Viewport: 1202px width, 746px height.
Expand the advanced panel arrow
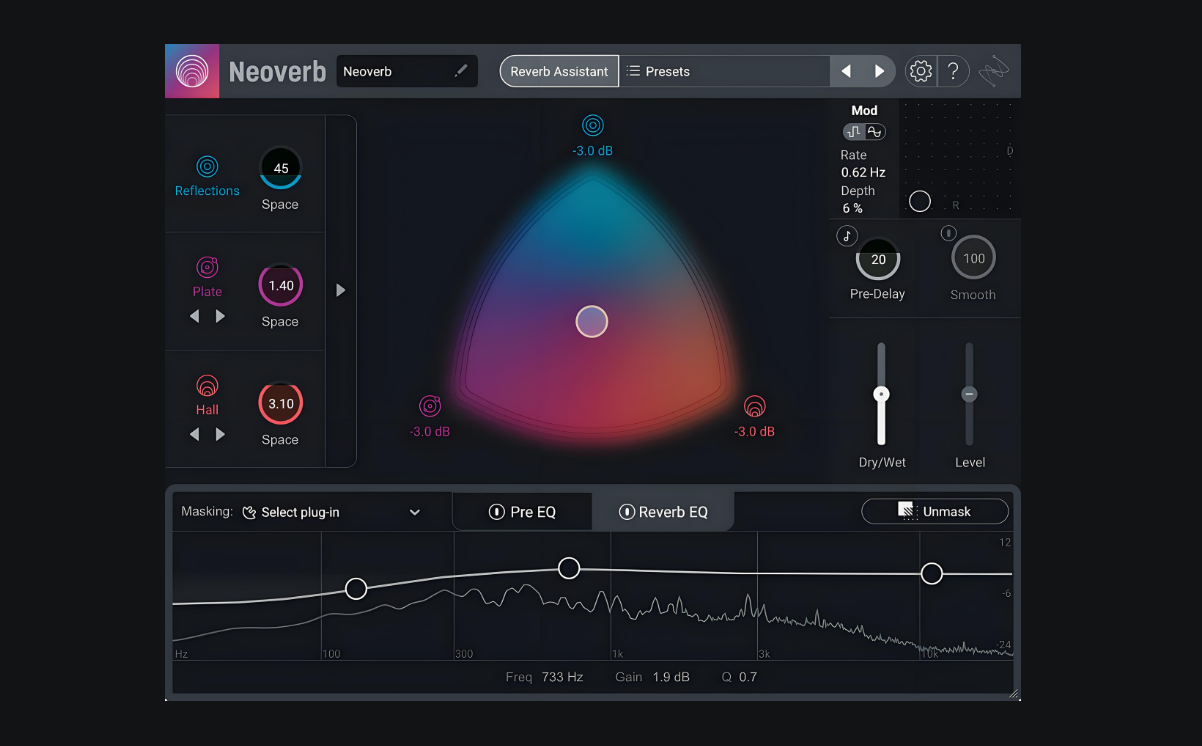[341, 290]
